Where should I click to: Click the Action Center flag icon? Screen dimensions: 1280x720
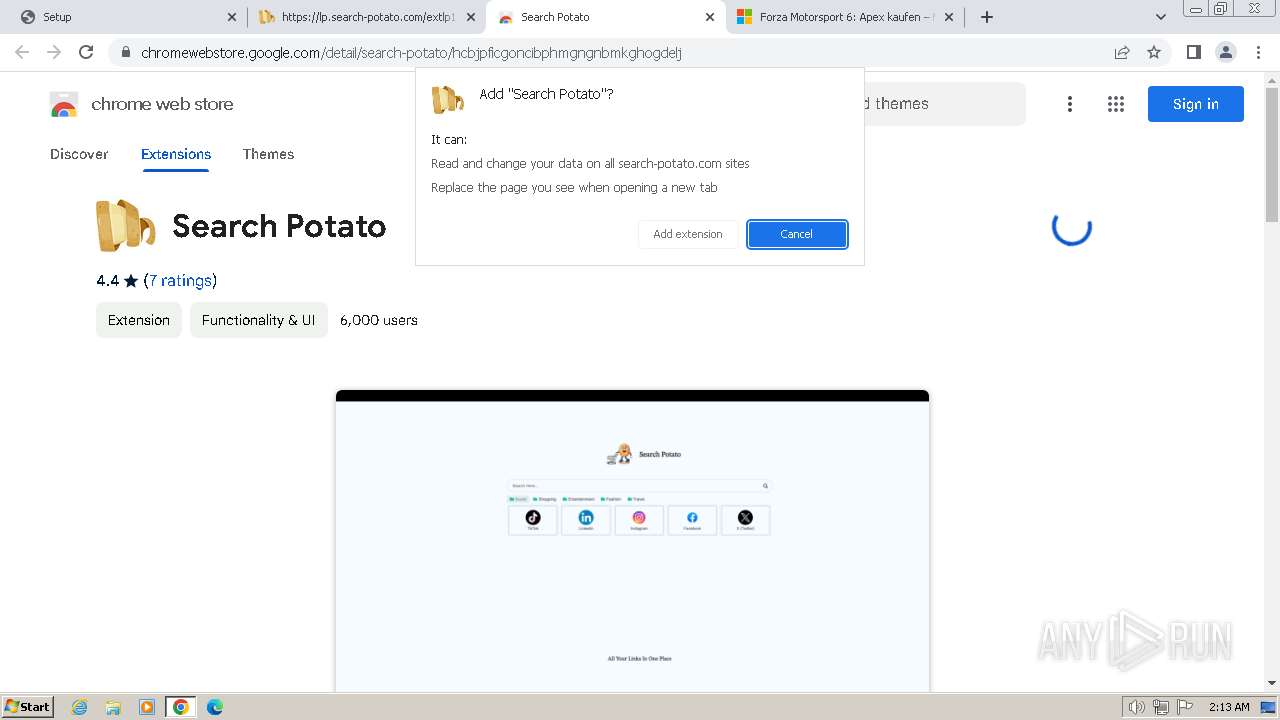(x=1184, y=707)
